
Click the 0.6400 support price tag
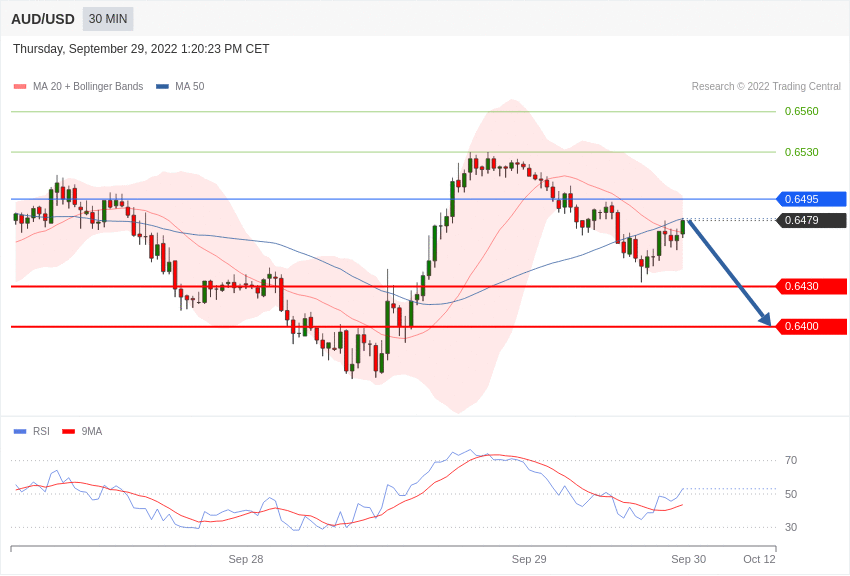(812, 326)
